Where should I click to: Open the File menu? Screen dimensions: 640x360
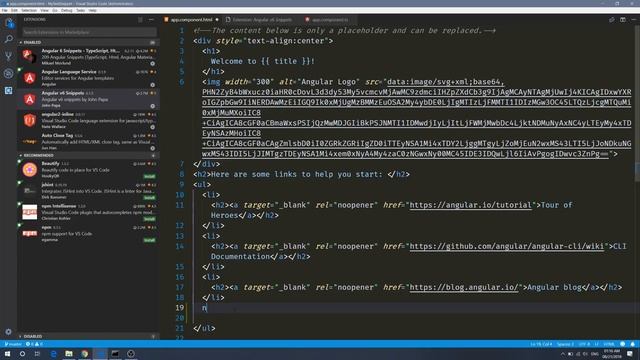pos(4,10)
